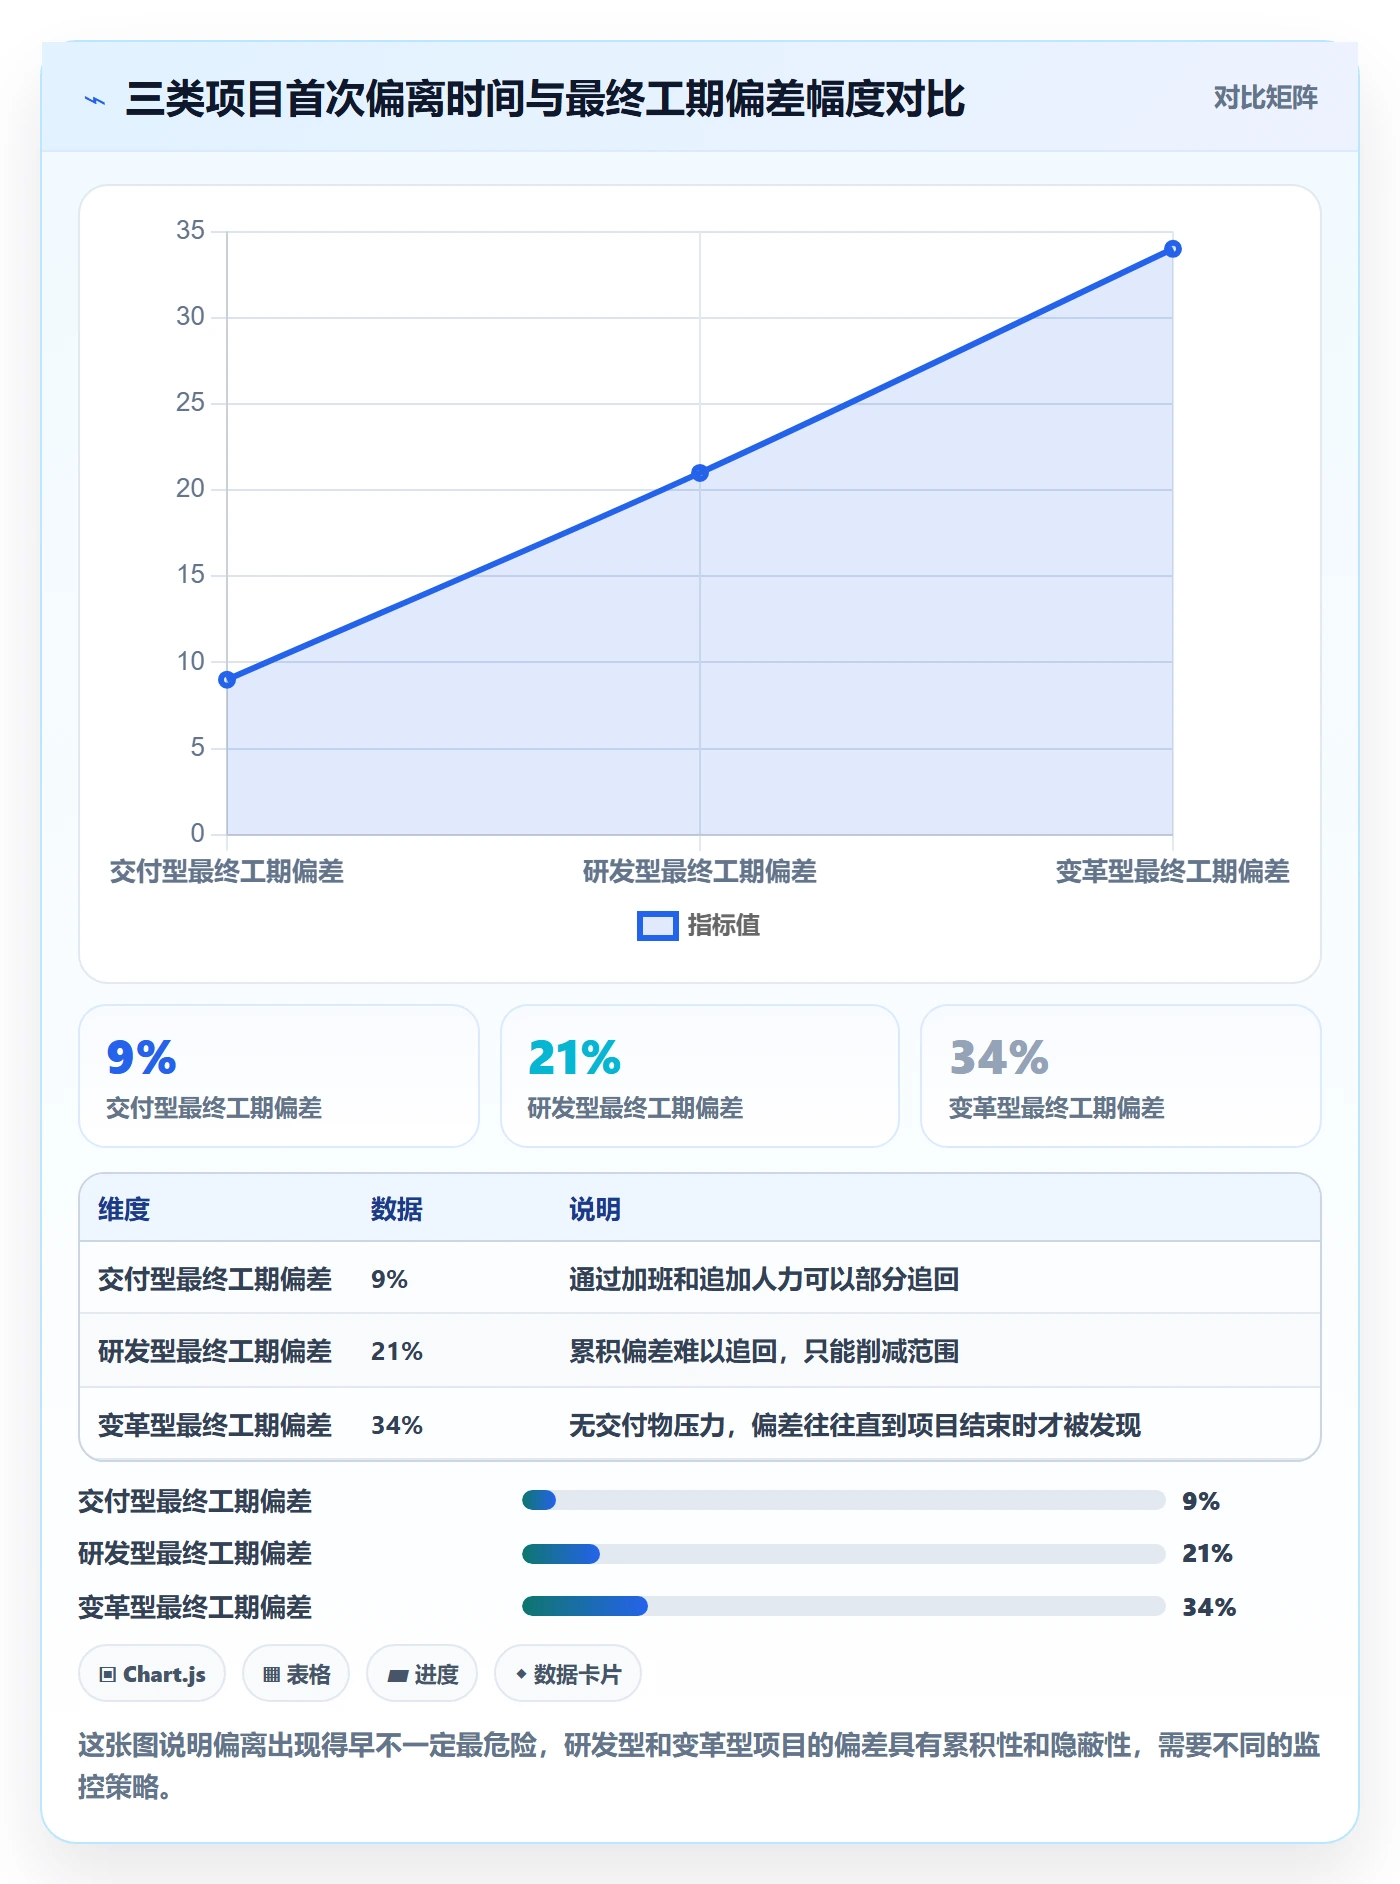The image size is (1400, 1884).
Task: Toggle the 指标值 legend swatch
Action: coord(658,926)
